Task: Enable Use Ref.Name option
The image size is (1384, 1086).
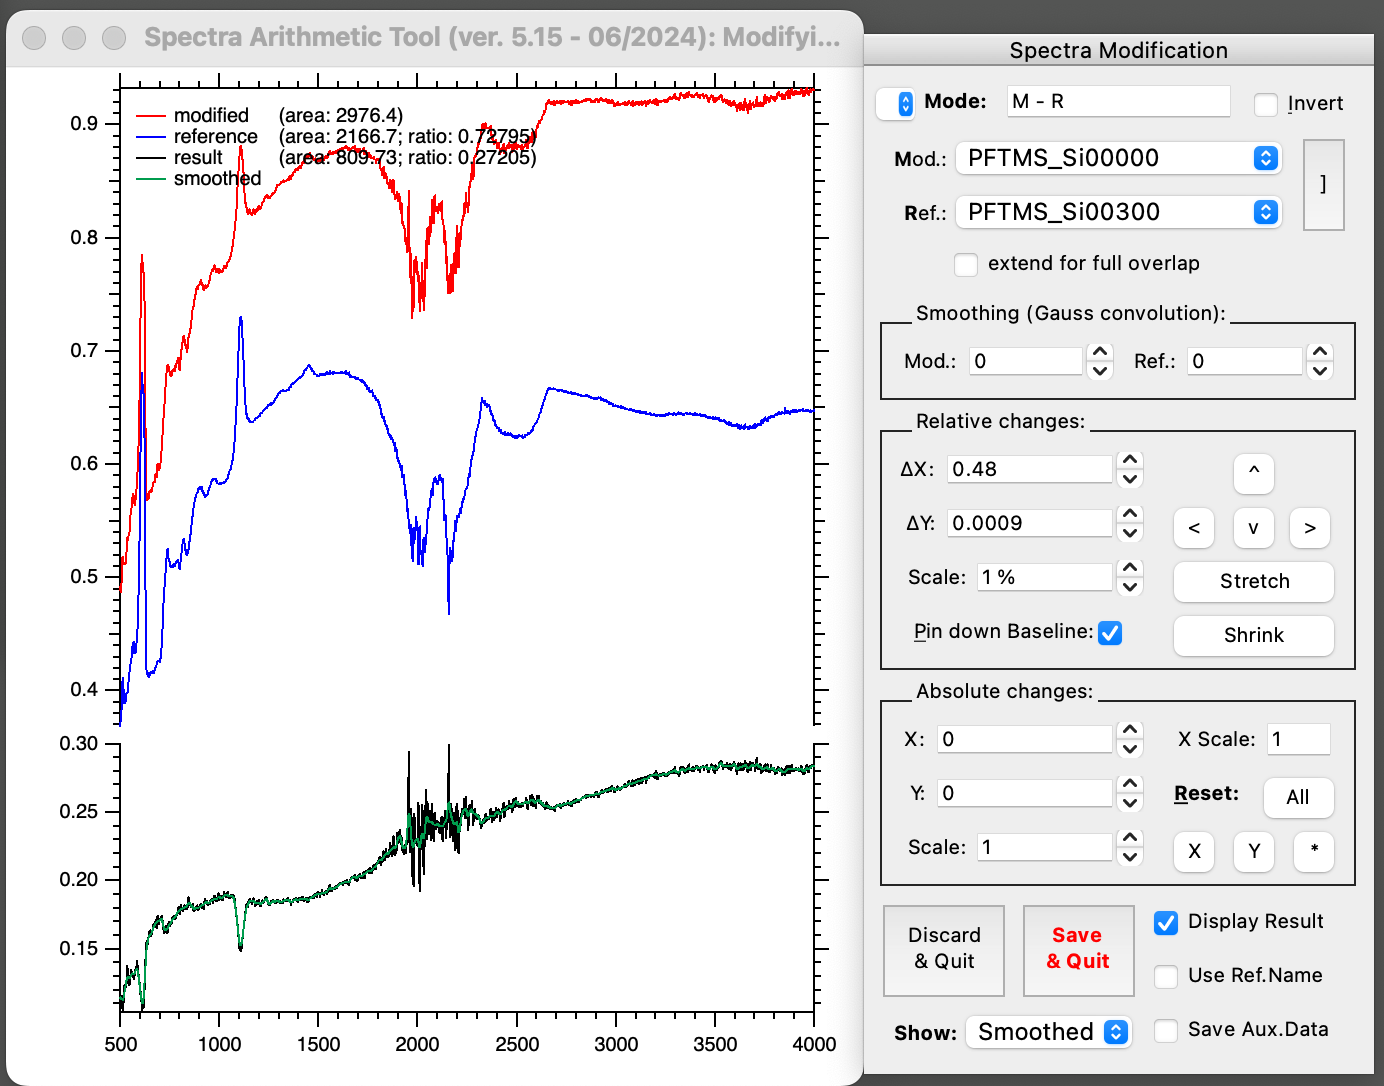Action: (x=1166, y=977)
